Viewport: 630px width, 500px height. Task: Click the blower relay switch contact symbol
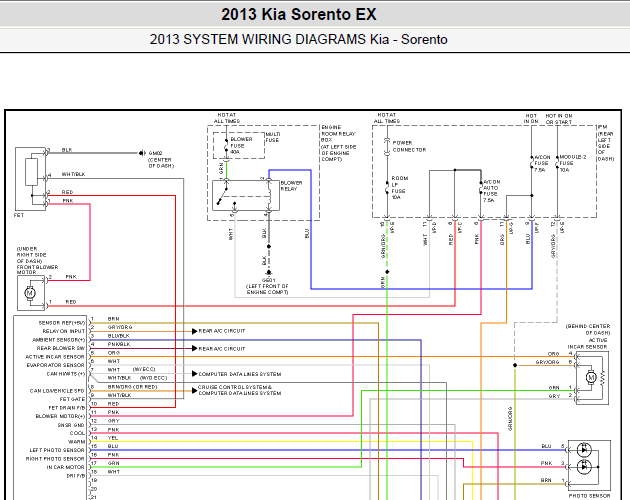point(222,195)
